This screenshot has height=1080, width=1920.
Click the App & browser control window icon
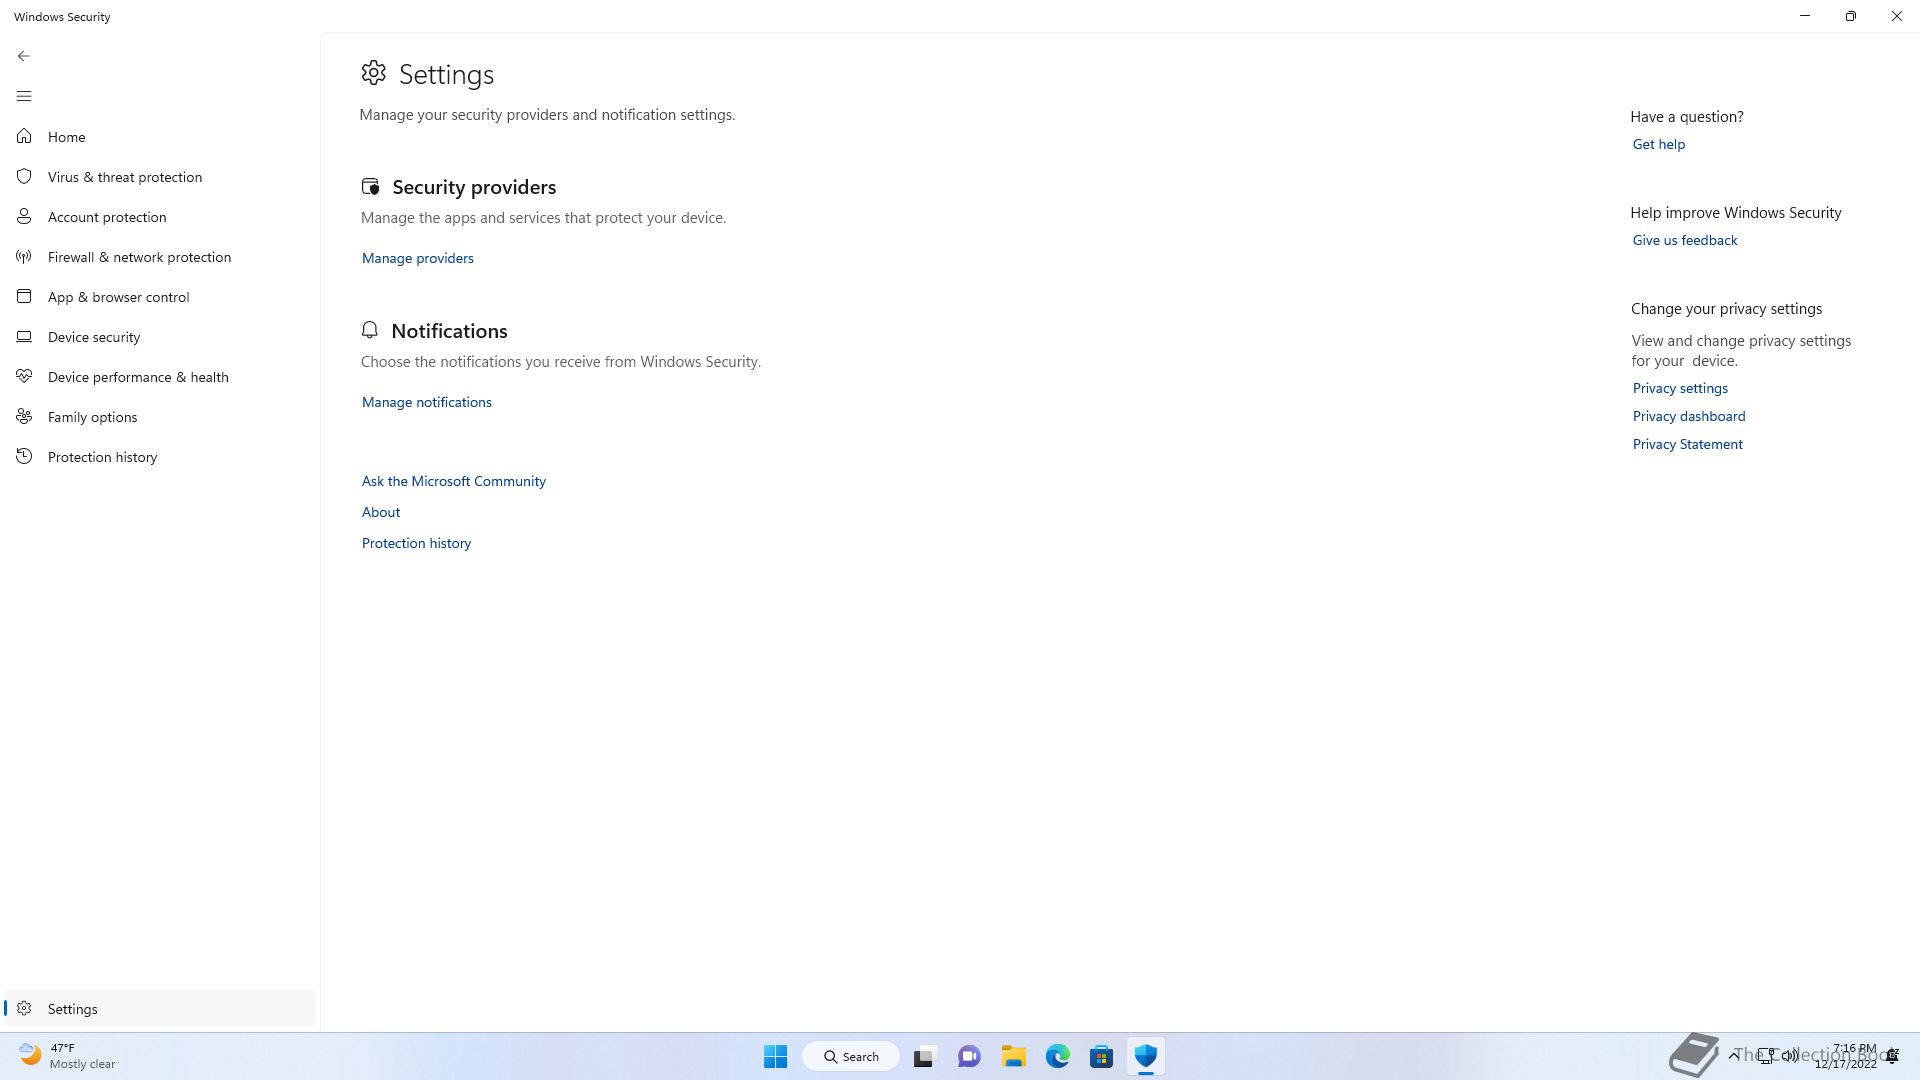pos(24,296)
